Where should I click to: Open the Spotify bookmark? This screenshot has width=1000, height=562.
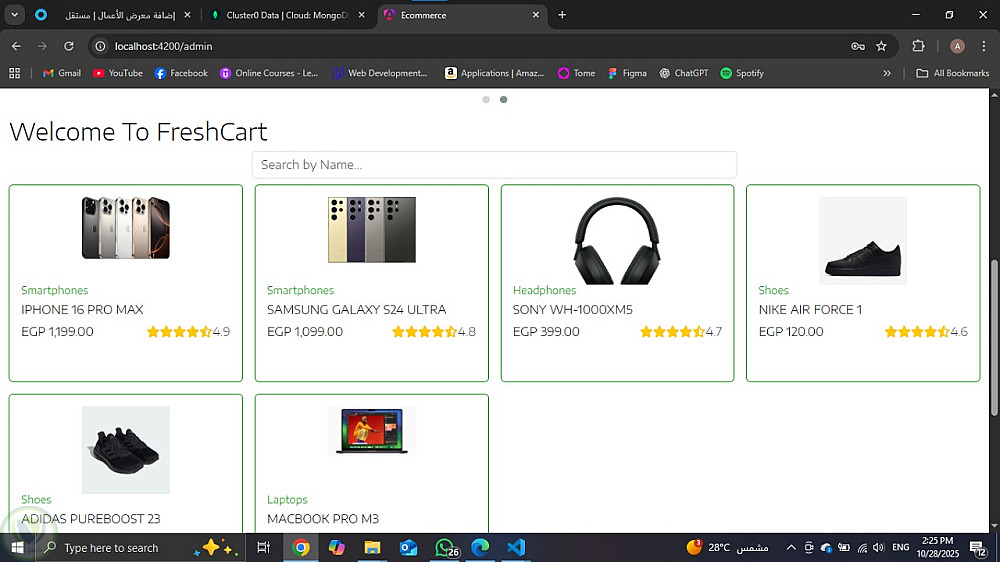coord(742,73)
